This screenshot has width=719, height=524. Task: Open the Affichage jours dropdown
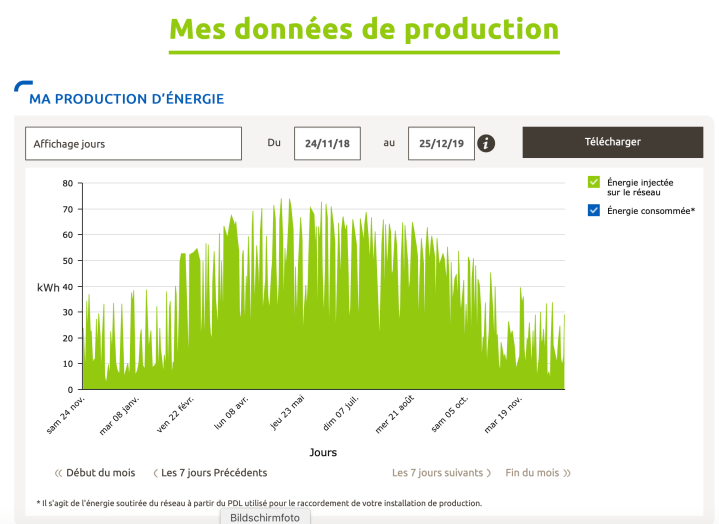point(133,143)
